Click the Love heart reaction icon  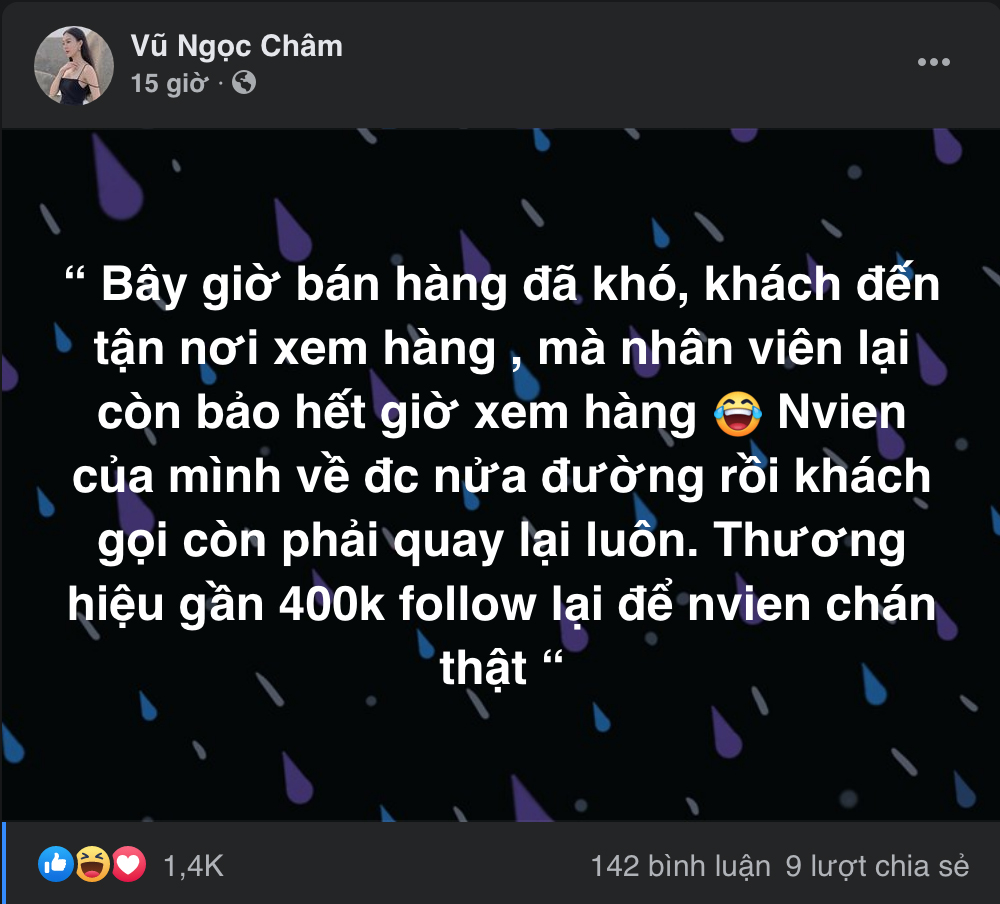[x=129, y=864]
